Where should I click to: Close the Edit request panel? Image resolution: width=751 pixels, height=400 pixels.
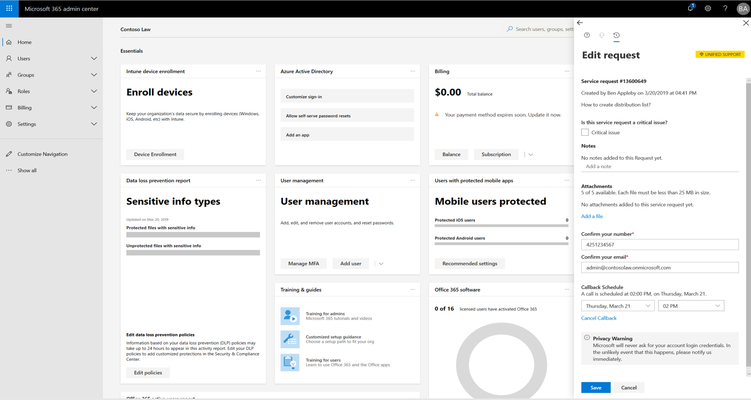click(746, 23)
